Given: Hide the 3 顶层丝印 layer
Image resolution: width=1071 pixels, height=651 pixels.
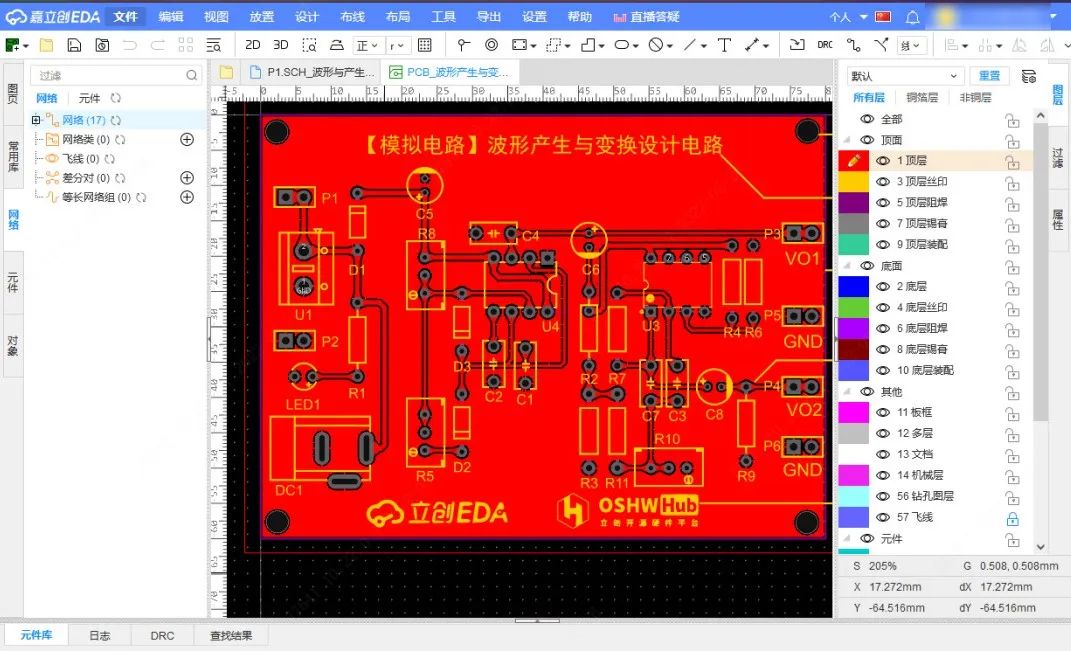Looking at the screenshot, I should click(x=883, y=182).
